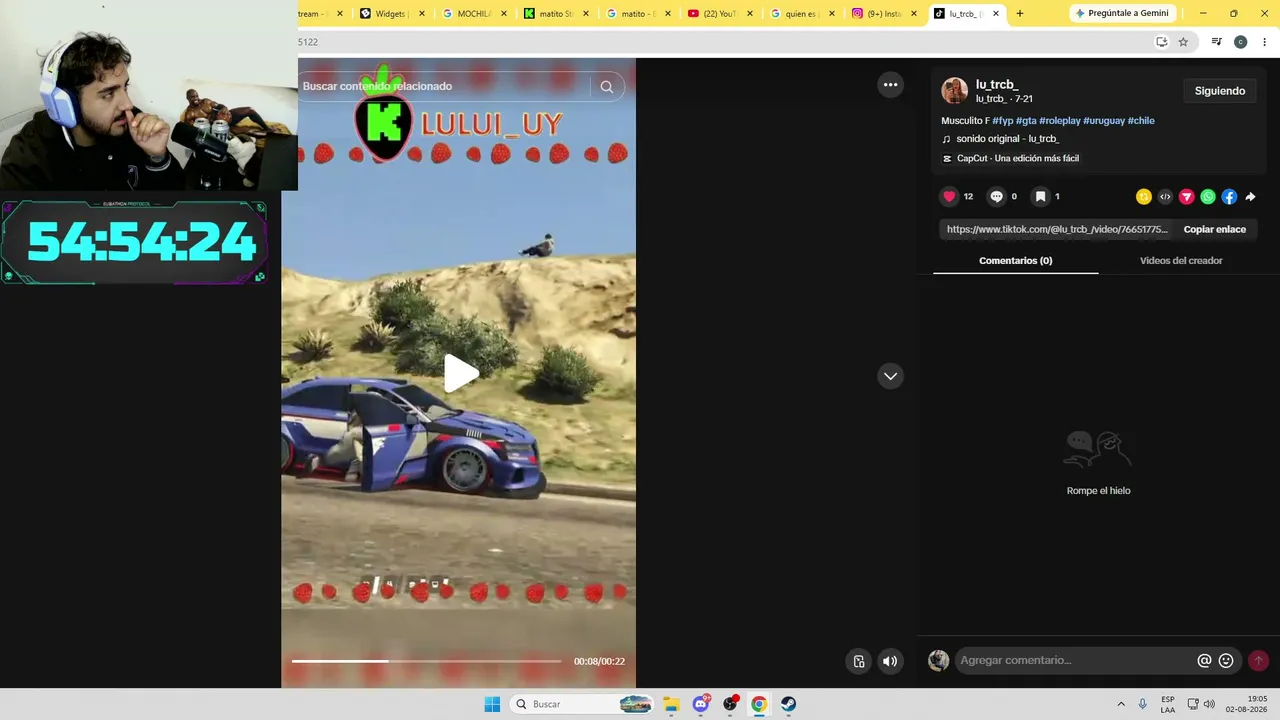1280x720 pixels.
Task: Open more share options arrow
Action: click(x=1250, y=197)
